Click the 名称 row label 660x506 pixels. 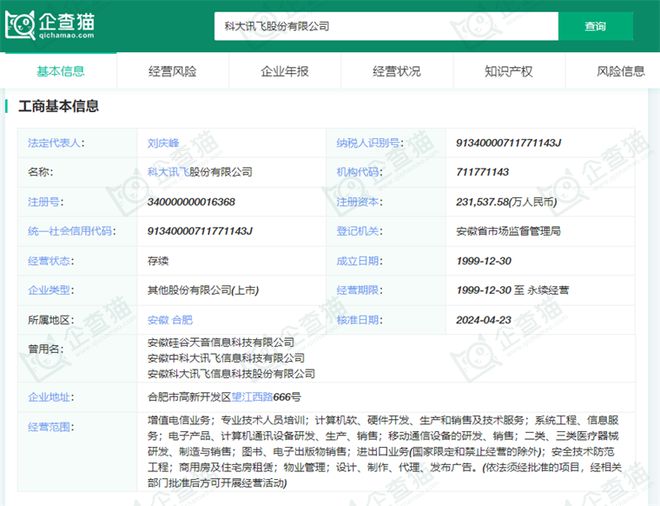pyautogui.click(x=40, y=172)
